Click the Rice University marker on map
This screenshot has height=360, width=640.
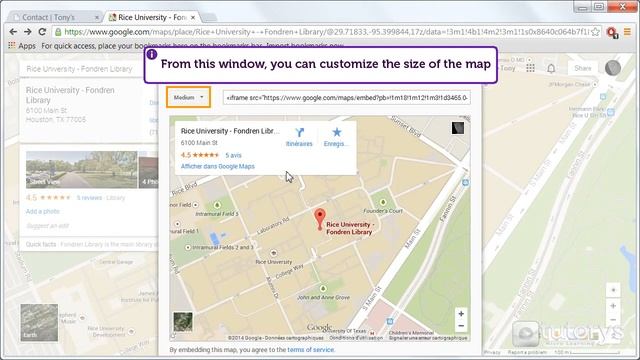(x=273, y=253)
